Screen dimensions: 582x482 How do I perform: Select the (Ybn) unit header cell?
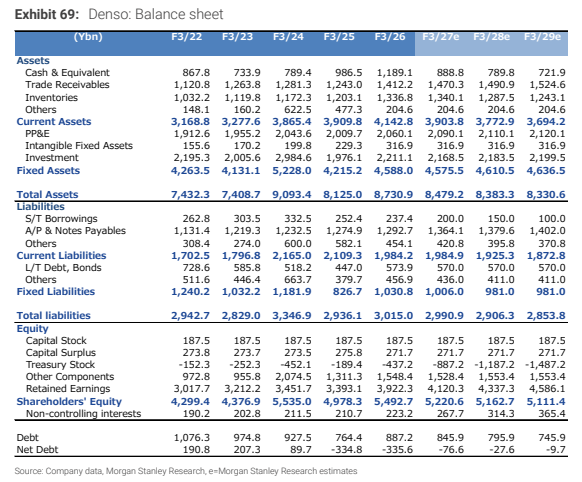88,37
